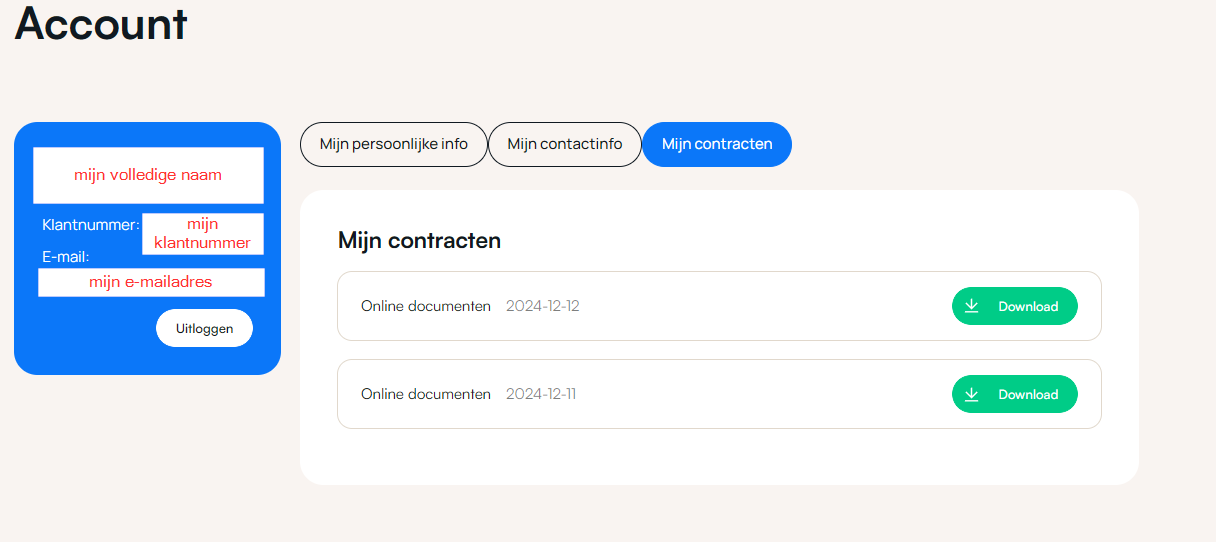This screenshot has width=1216, height=542.
Task: Log out with the Uitloggen button
Action: click(204, 328)
